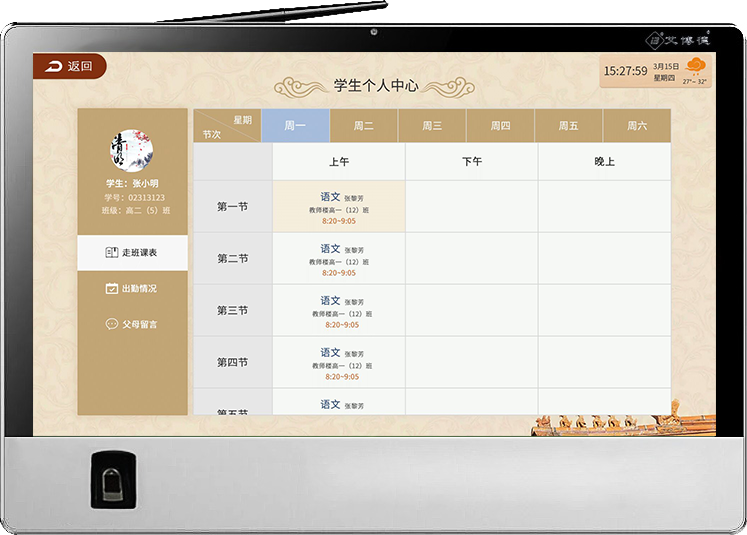Select the 周四 tab
The image size is (747, 535).
click(x=500, y=126)
